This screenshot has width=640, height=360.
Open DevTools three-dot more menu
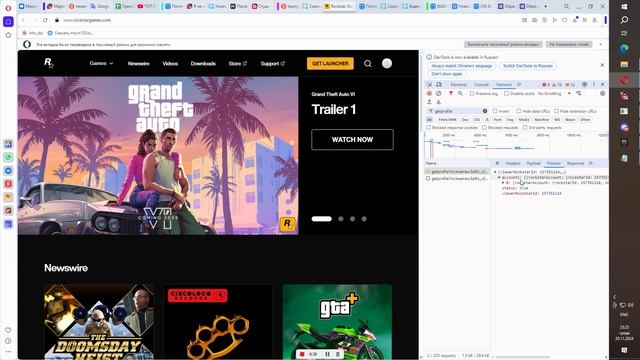pos(594,84)
